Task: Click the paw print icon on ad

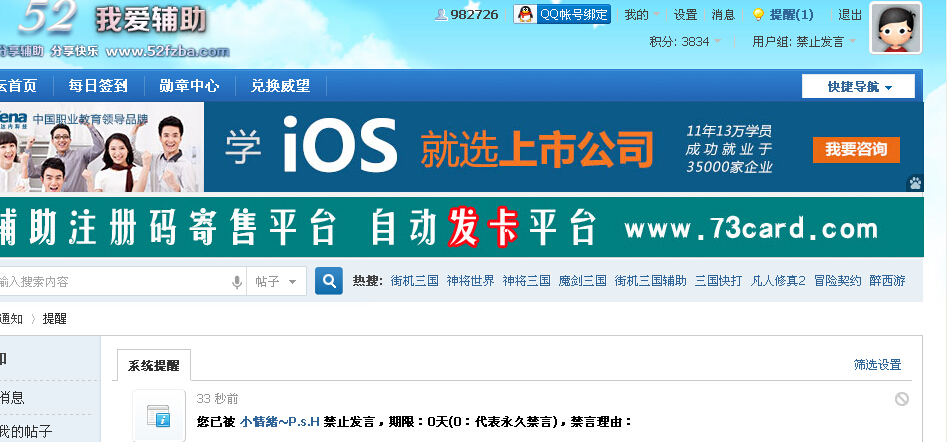Action: tap(916, 183)
